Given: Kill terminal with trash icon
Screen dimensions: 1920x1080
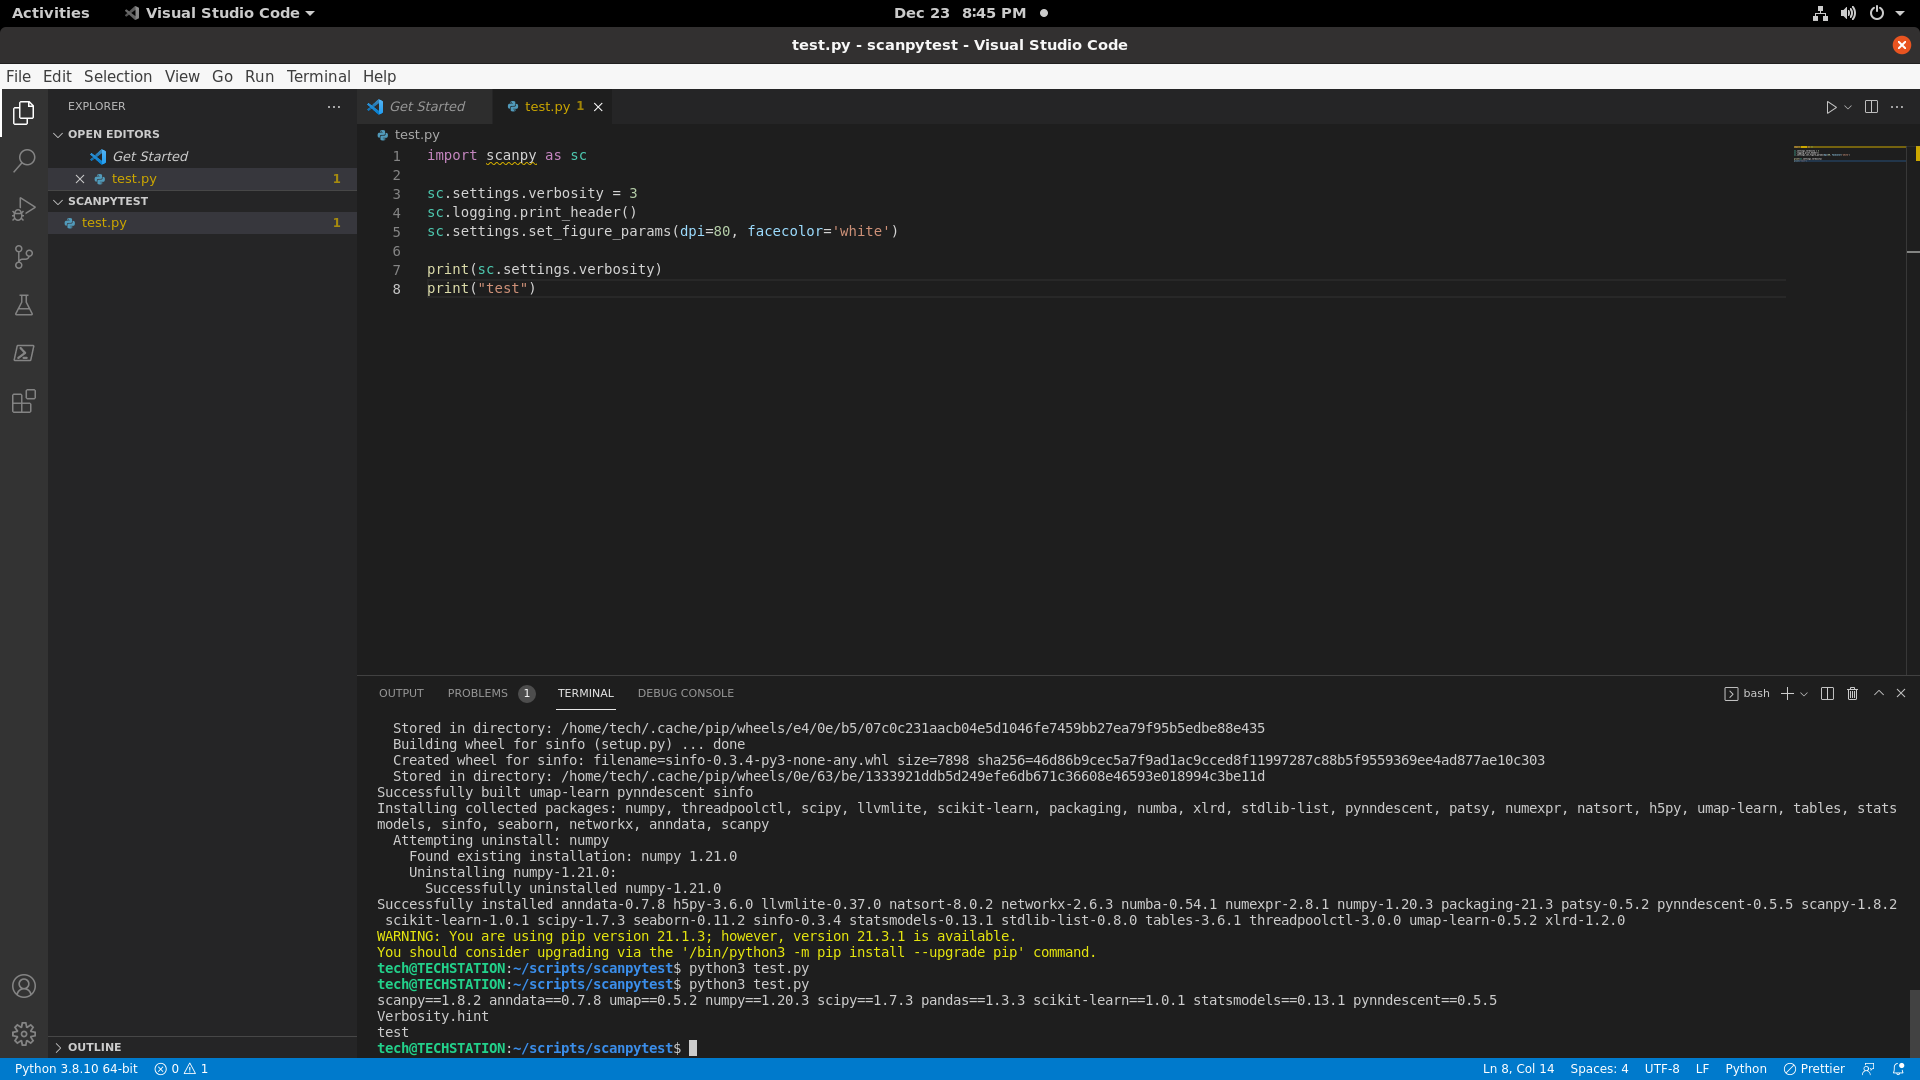Looking at the screenshot, I should click(x=1852, y=694).
